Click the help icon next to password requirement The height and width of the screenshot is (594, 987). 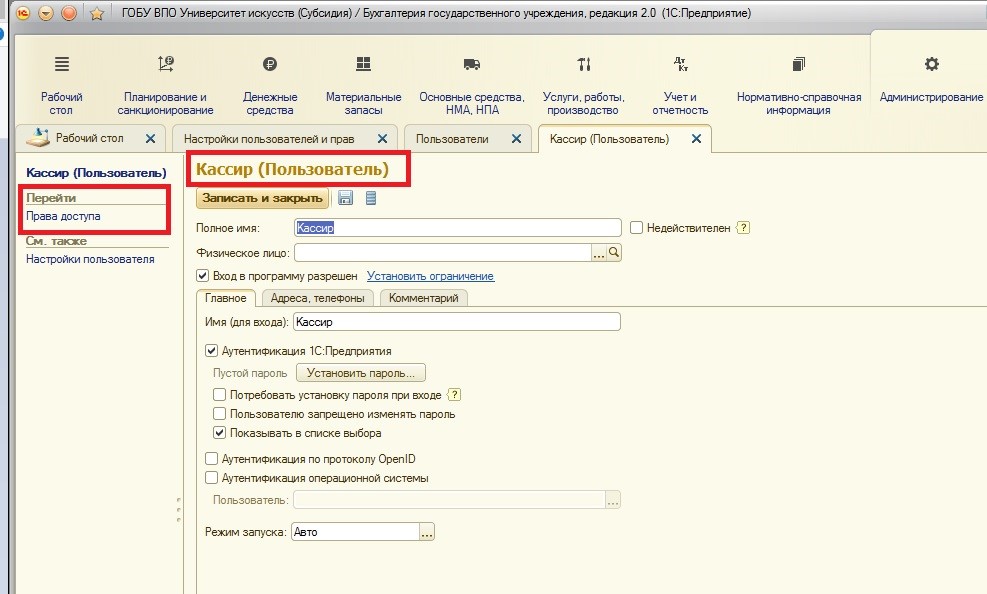point(454,395)
